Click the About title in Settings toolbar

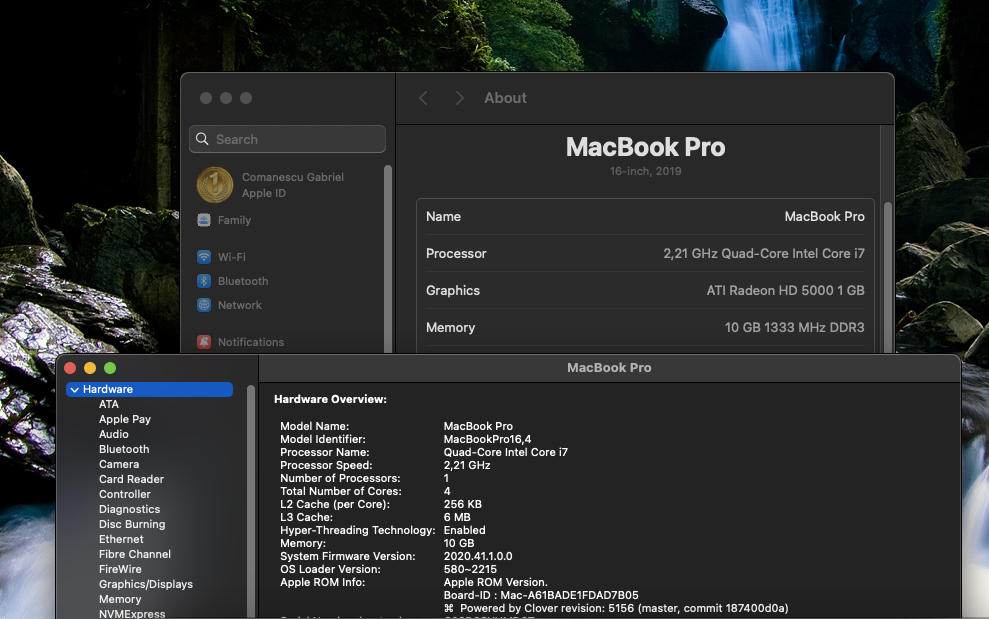point(505,98)
